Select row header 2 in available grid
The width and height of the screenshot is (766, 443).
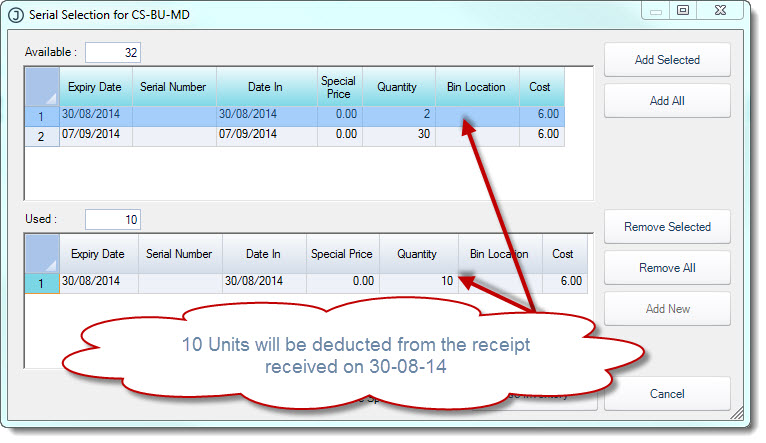pyautogui.click(x=42, y=136)
